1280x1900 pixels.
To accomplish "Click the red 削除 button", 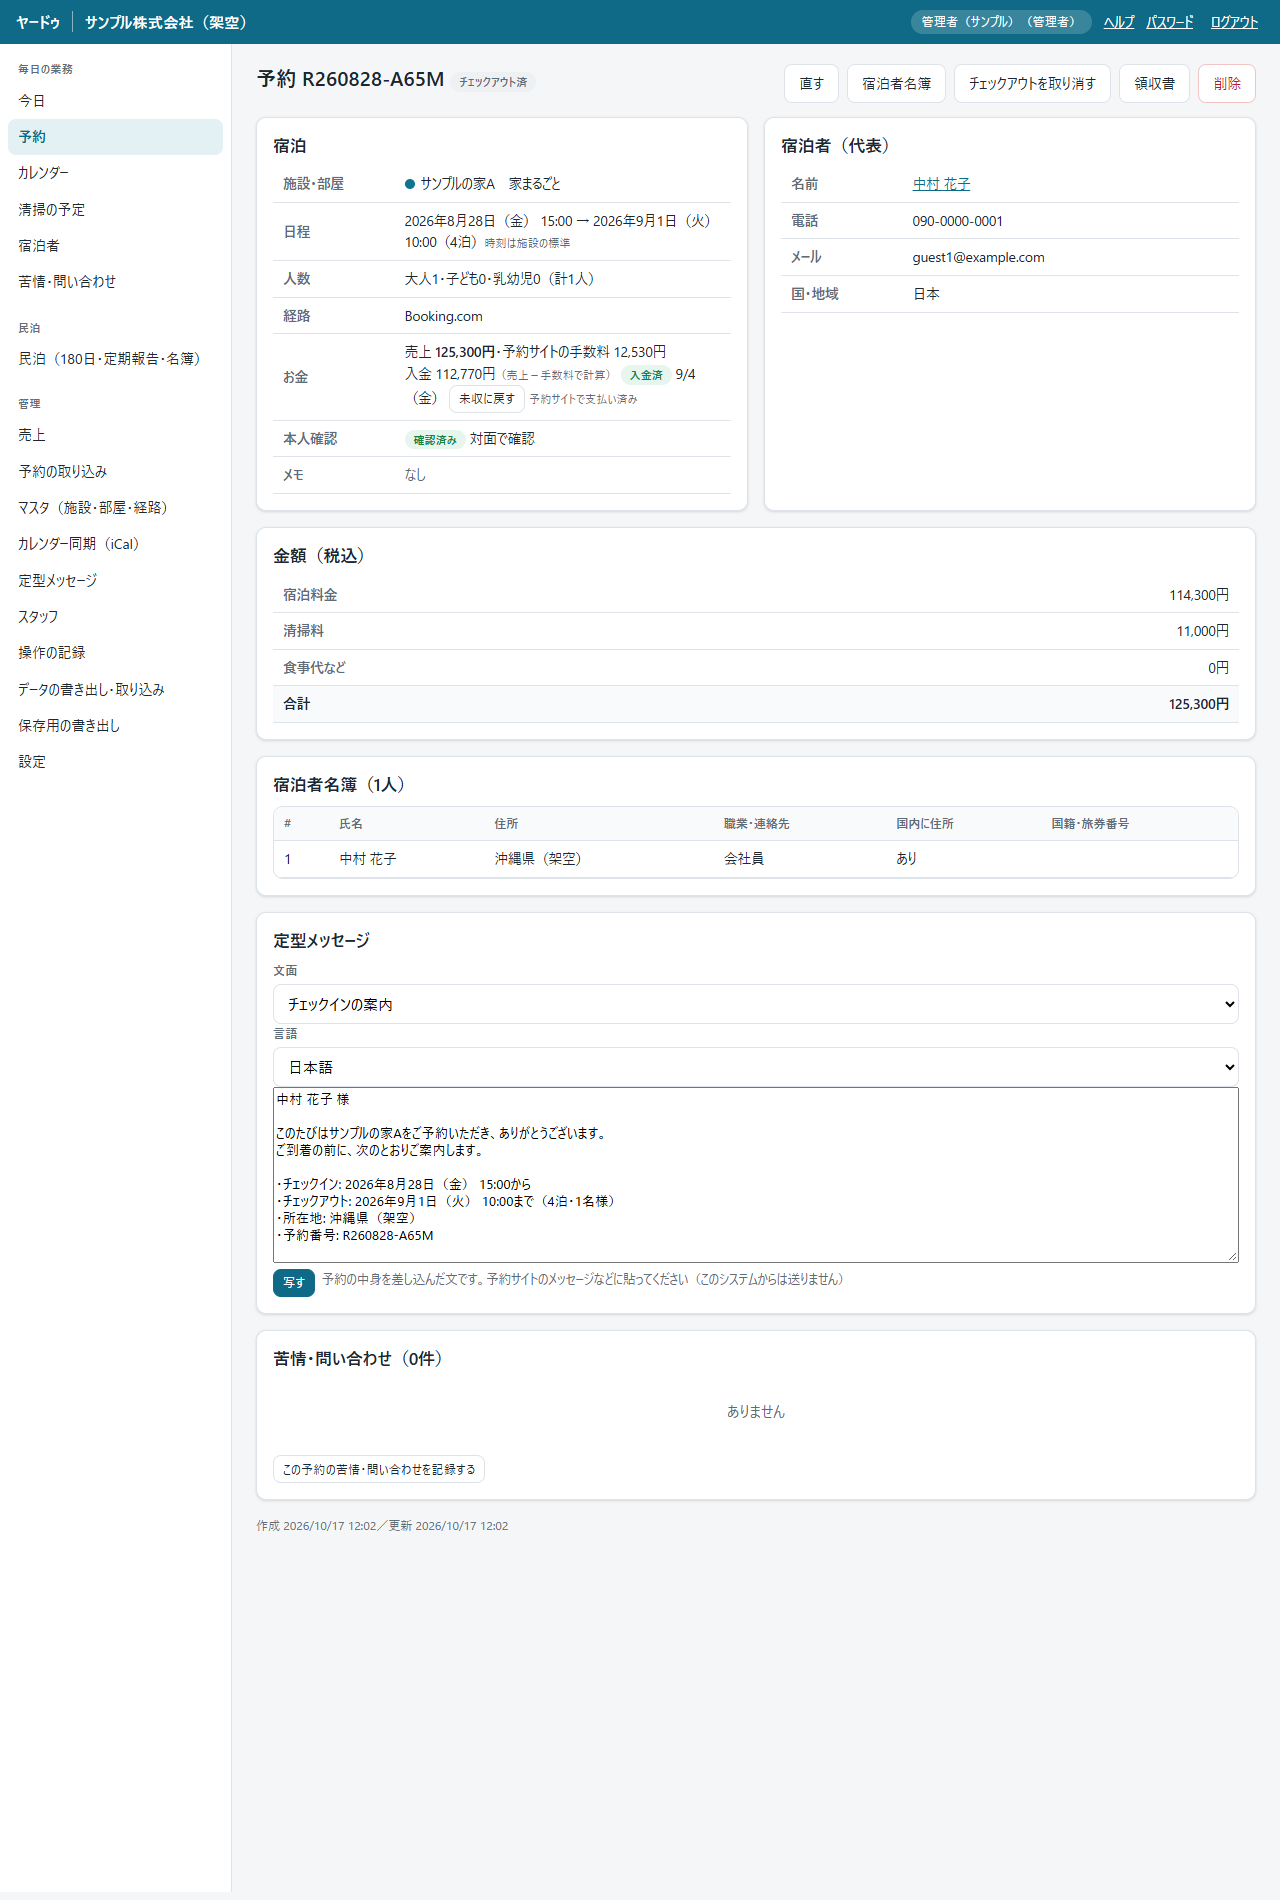I will coord(1227,84).
